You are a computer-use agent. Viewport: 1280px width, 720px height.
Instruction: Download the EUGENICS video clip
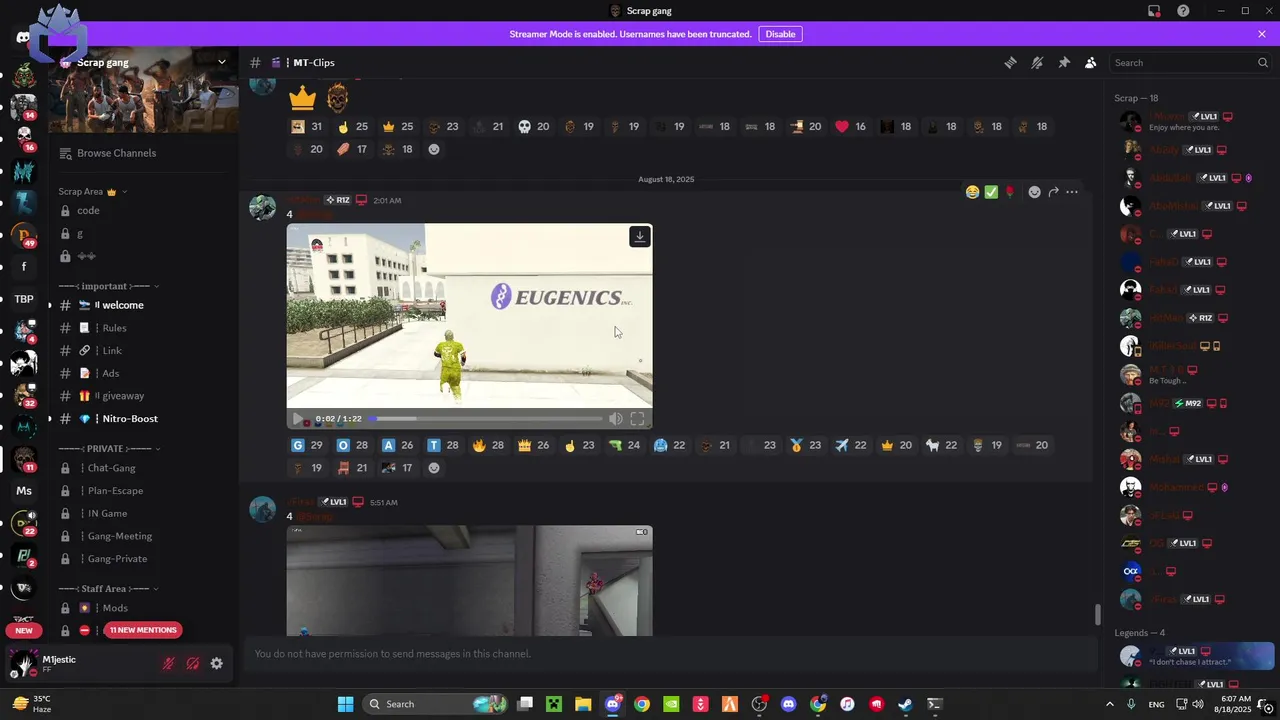pos(640,237)
